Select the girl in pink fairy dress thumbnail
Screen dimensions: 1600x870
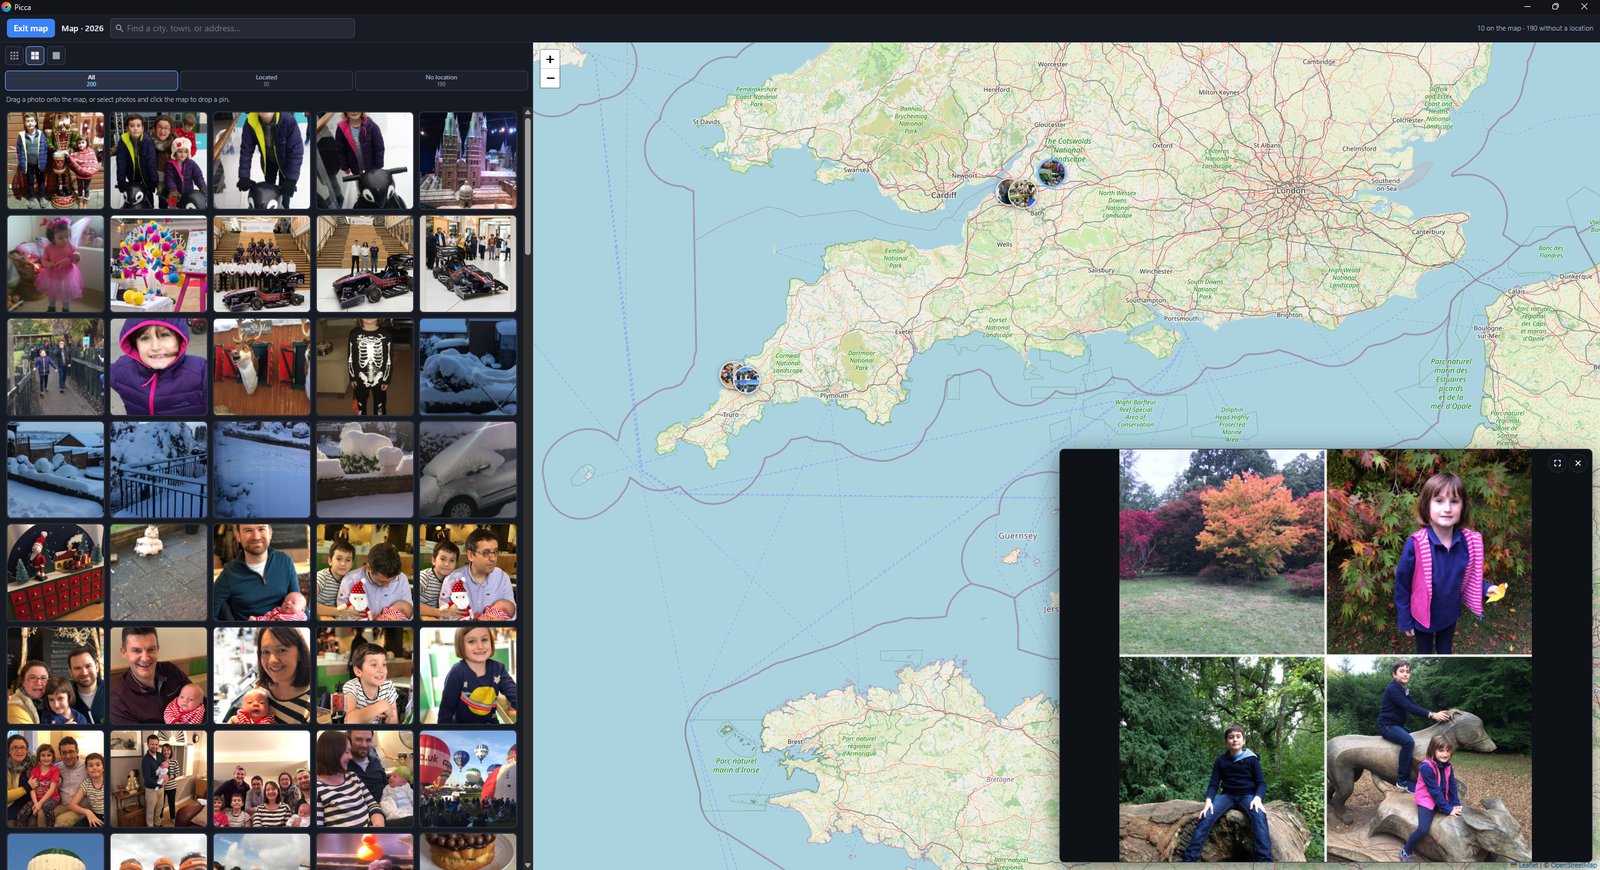coord(55,264)
